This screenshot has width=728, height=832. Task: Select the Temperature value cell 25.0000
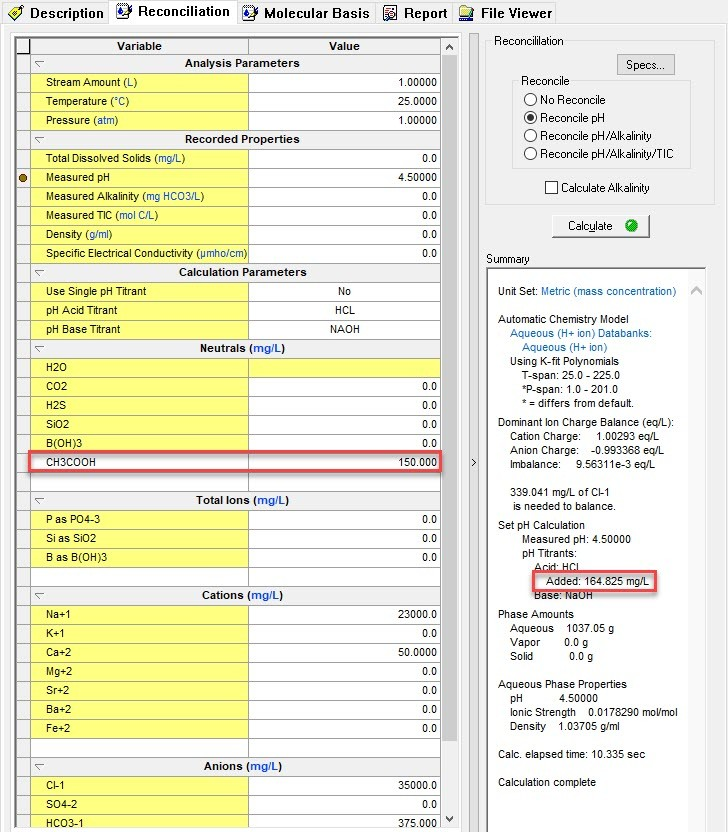pyautogui.click(x=344, y=101)
